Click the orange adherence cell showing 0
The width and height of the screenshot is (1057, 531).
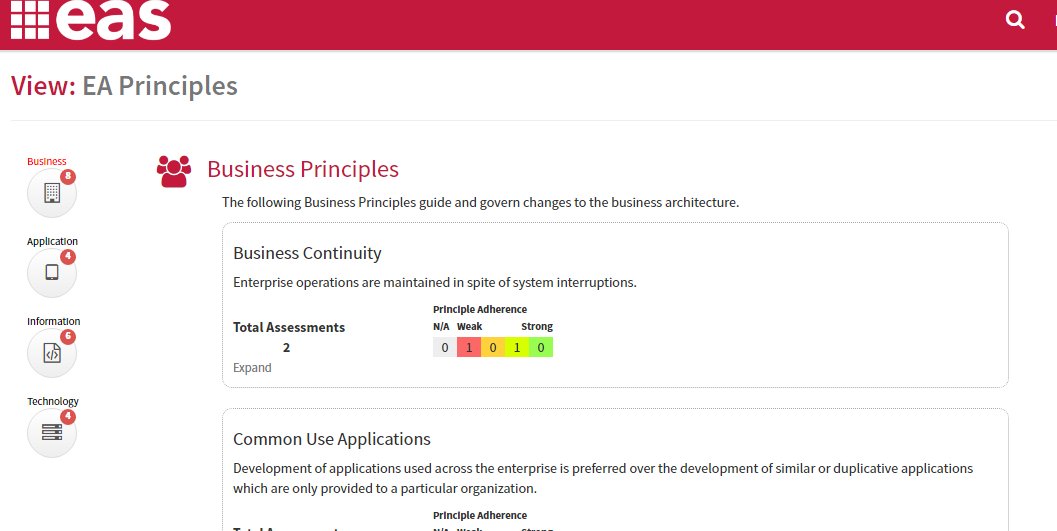click(493, 348)
